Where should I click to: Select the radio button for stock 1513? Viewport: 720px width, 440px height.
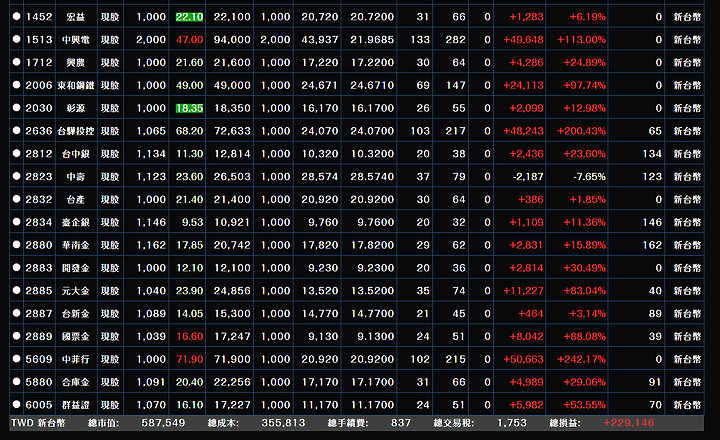[17, 39]
